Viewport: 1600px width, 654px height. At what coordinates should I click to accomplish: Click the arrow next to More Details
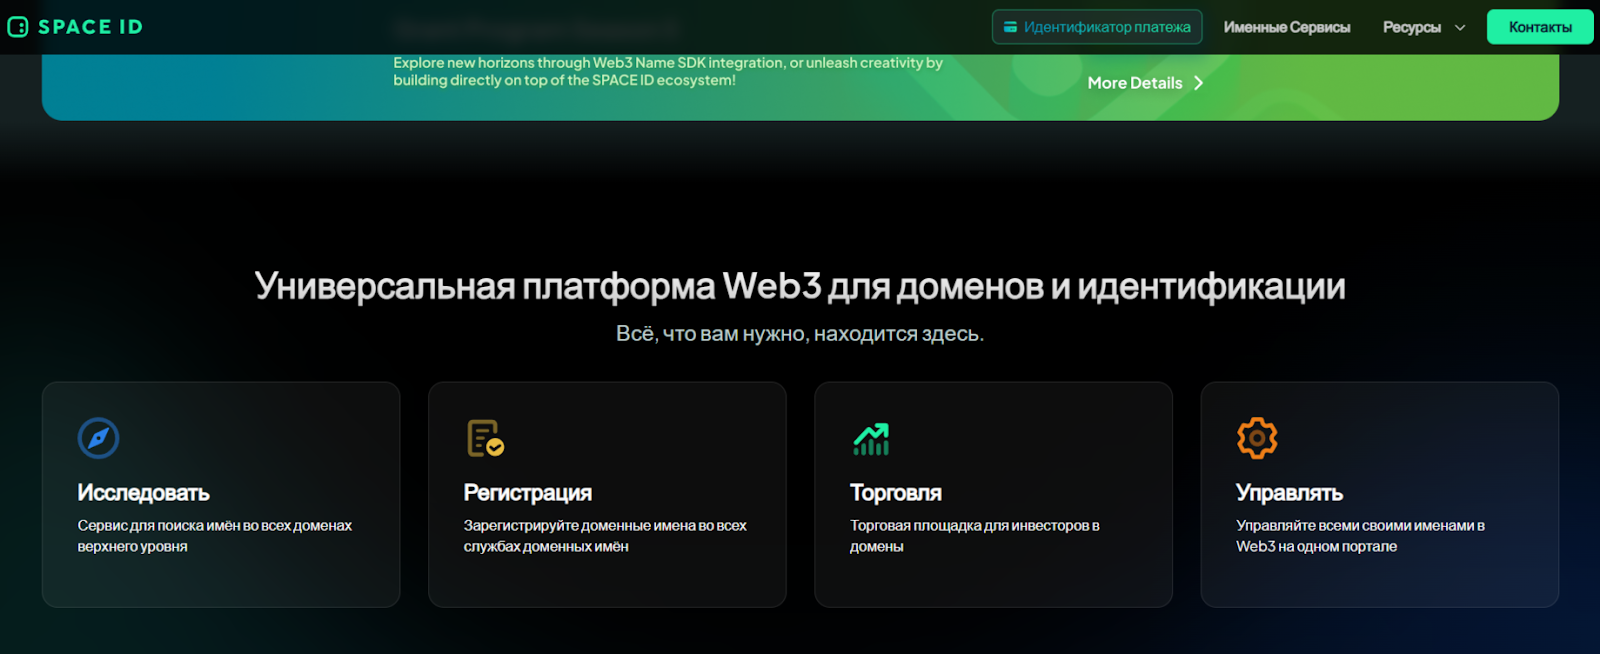(x=1198, y=83)
